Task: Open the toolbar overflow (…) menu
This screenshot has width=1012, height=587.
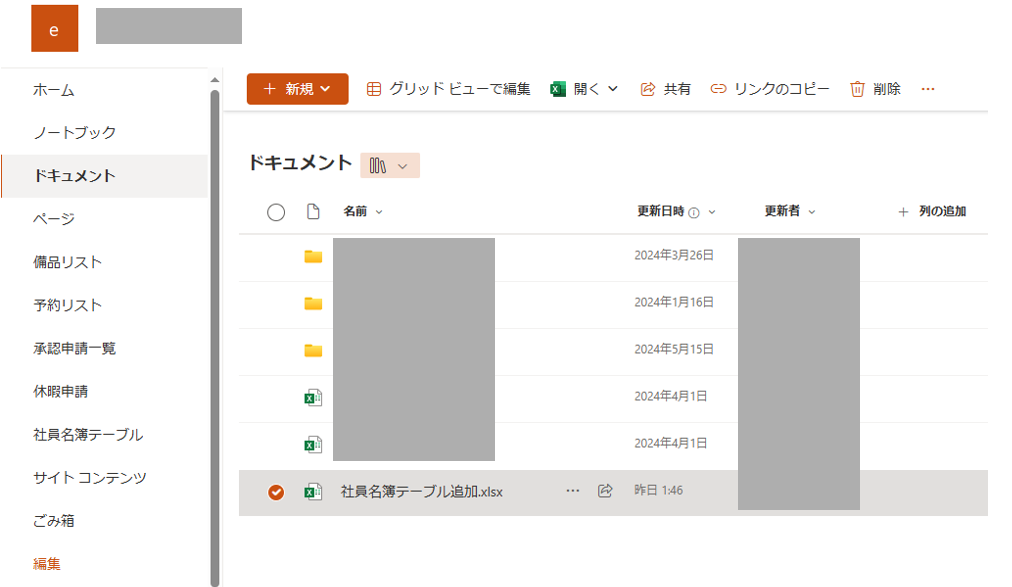Action: [x=928, y=89]
